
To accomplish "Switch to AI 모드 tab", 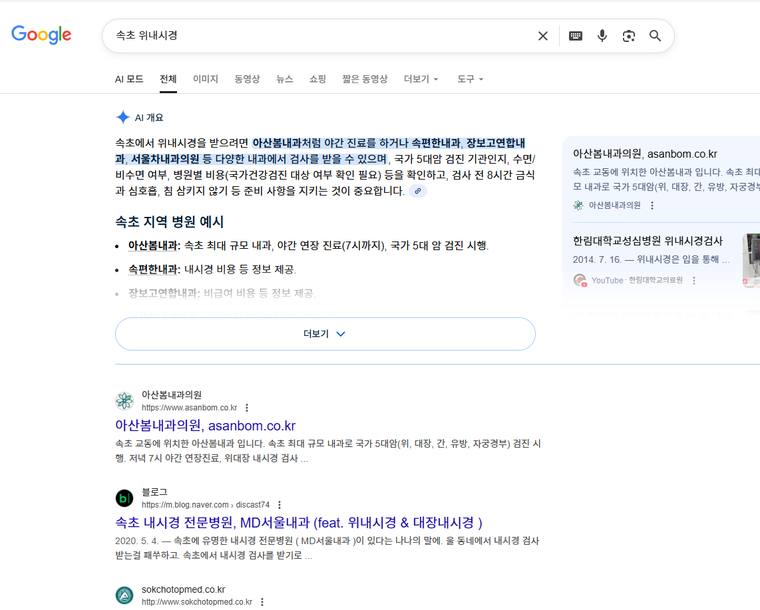I will click(x=129, y=79).
